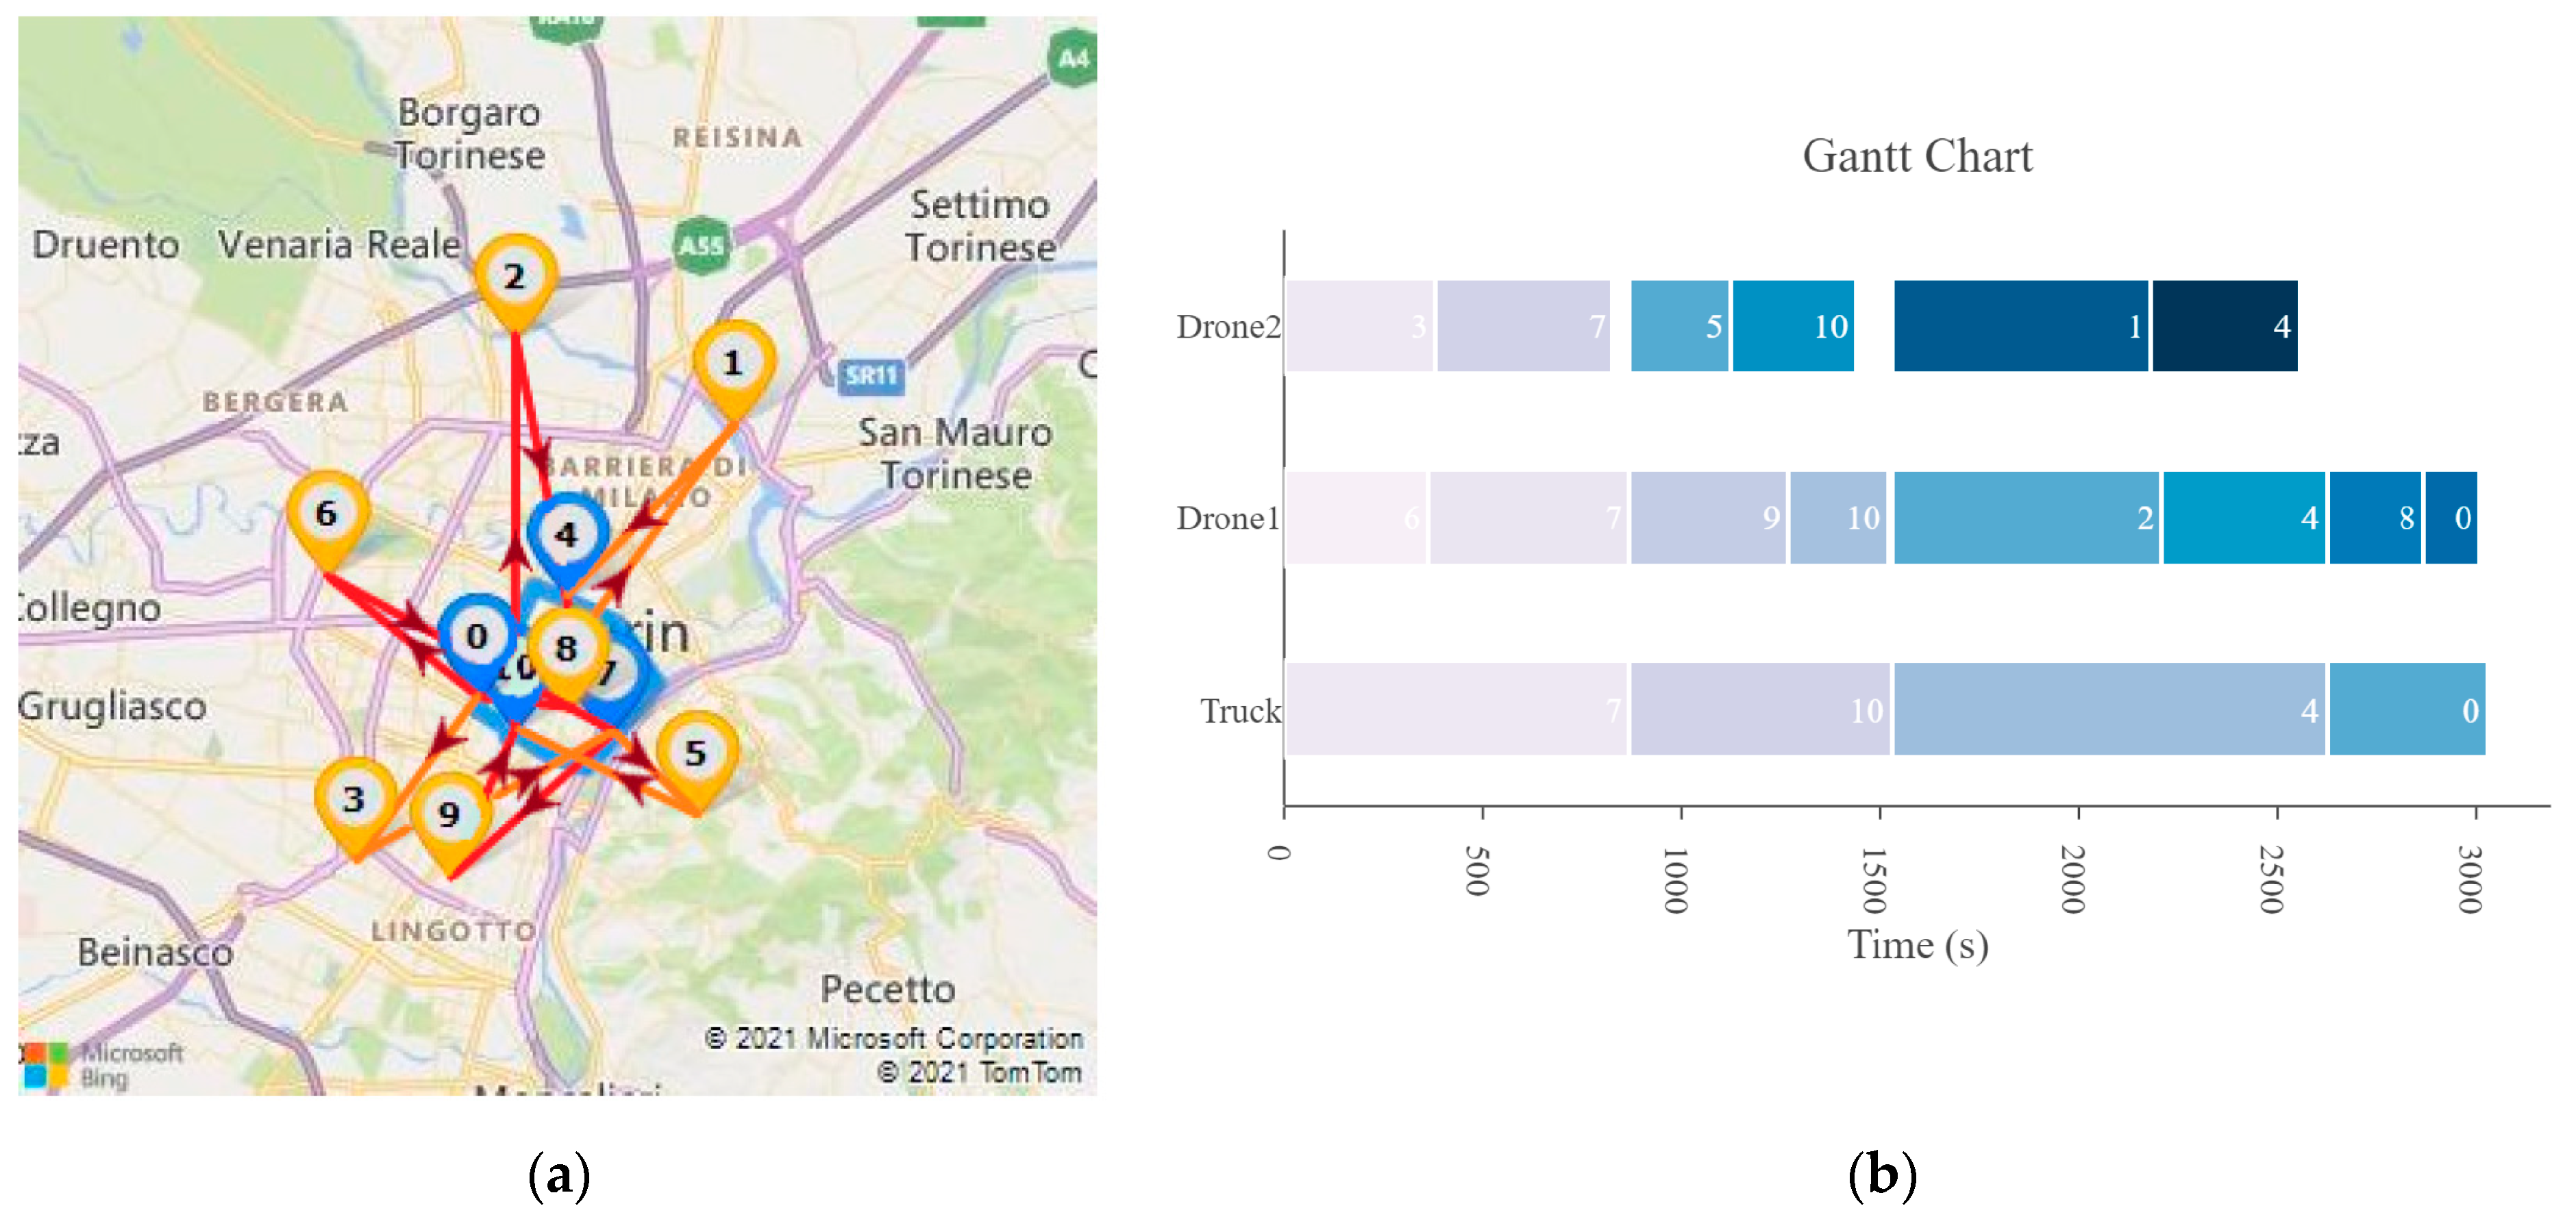Click the 2021 TomTom copyright text

point(979,1072)
